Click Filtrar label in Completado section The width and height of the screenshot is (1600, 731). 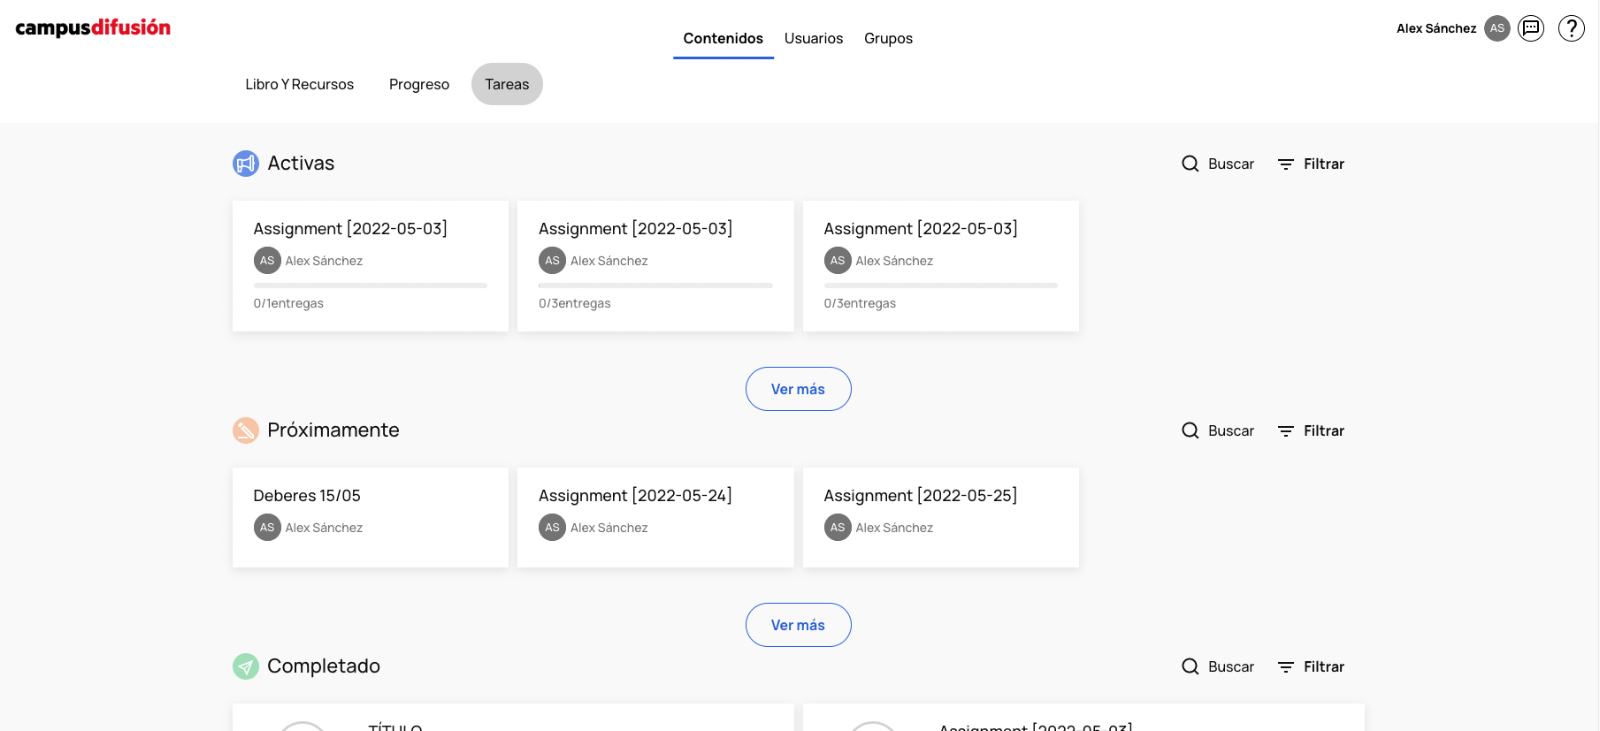[1324, 667]
